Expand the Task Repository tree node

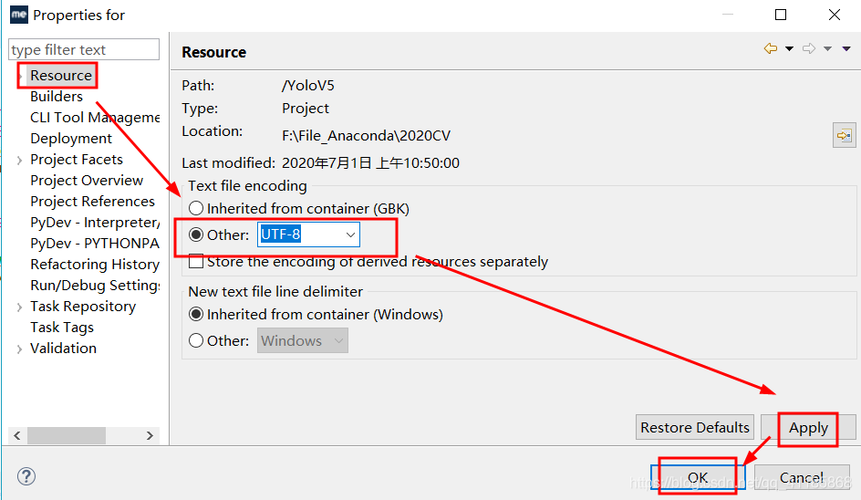tap(19, 307)
